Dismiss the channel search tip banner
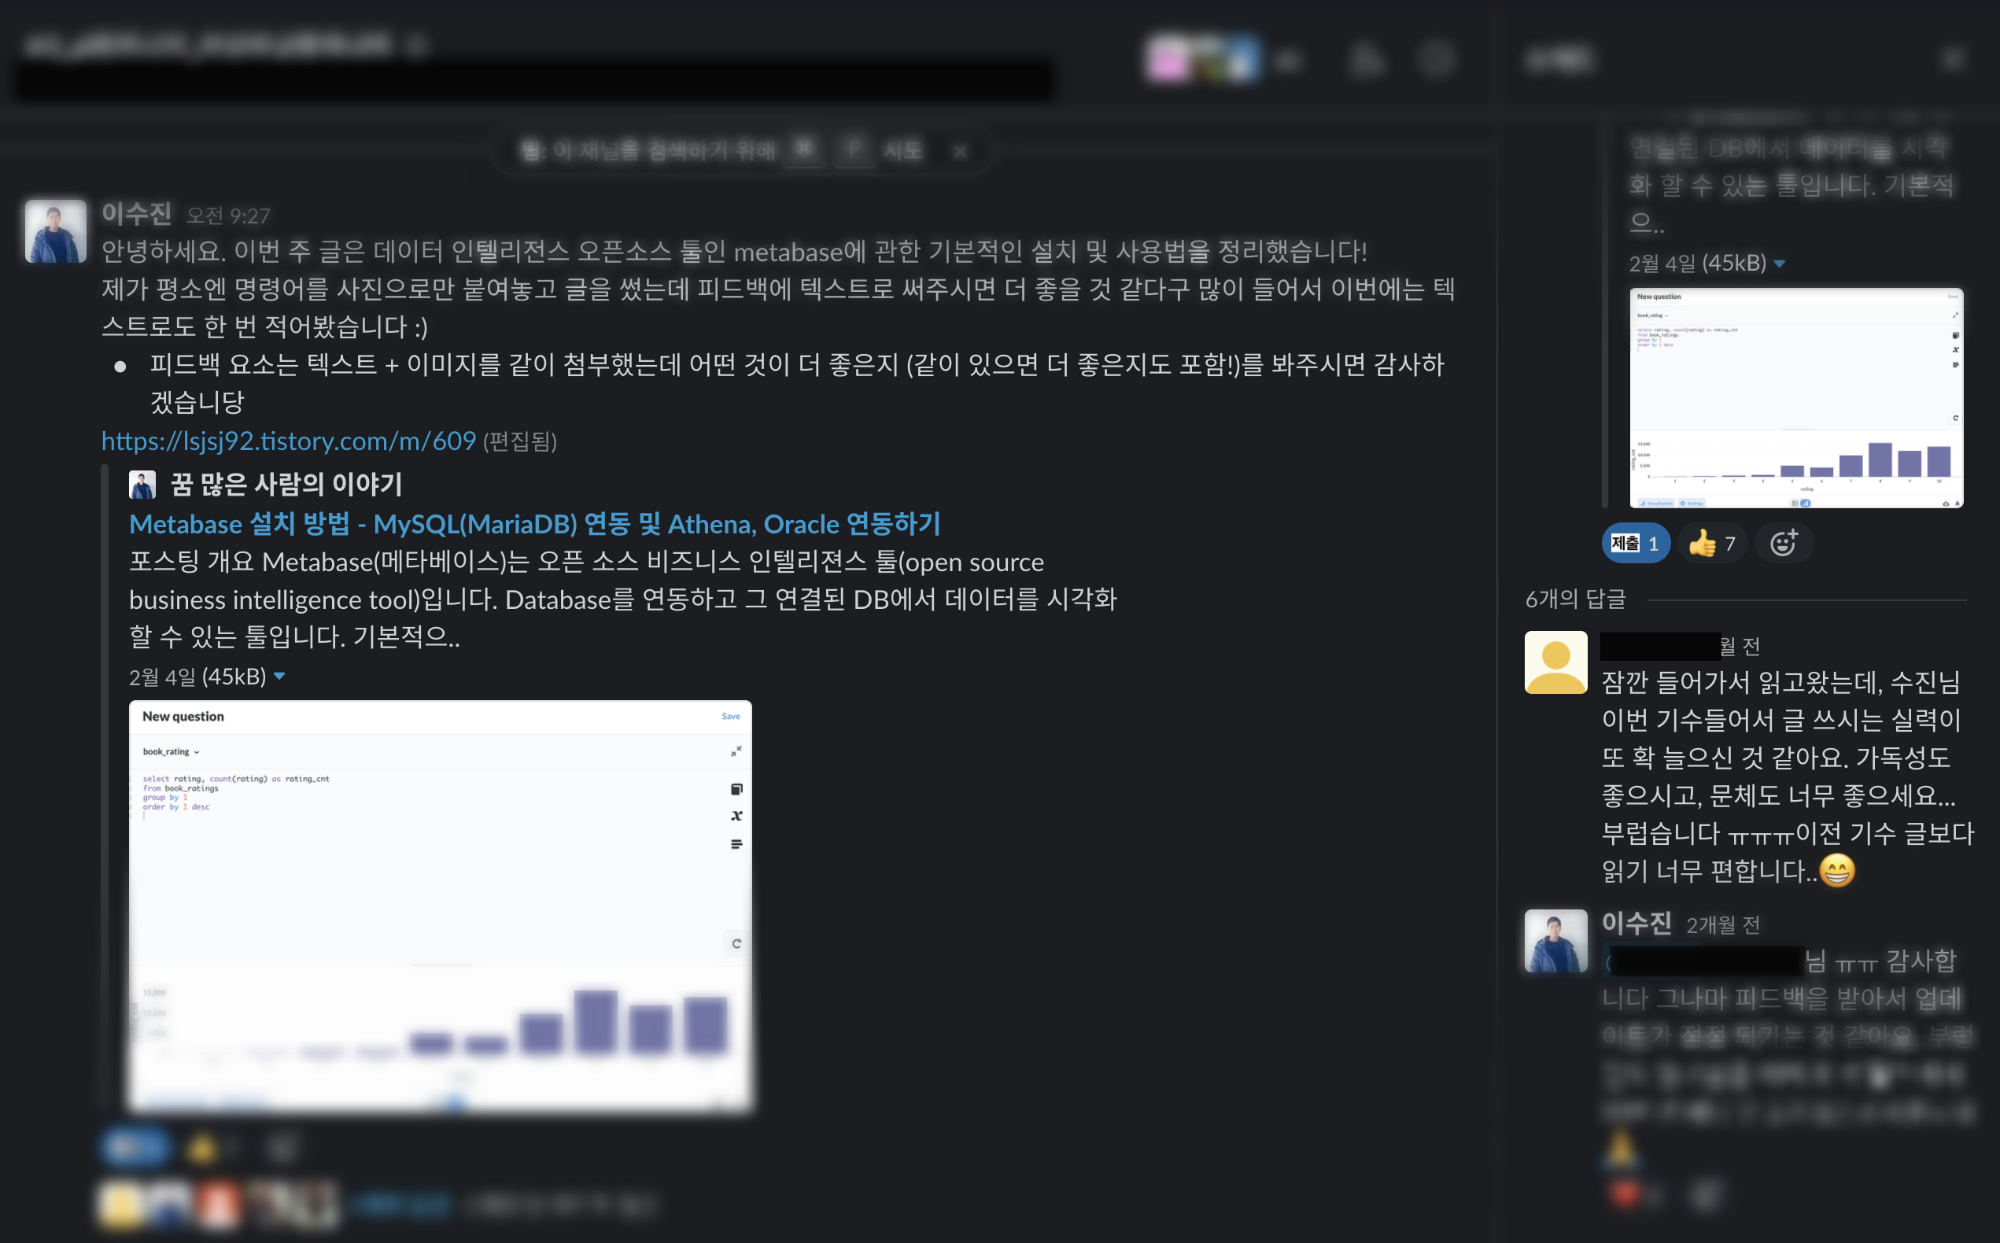2000x1243 pixels. [x=960, y=151]
